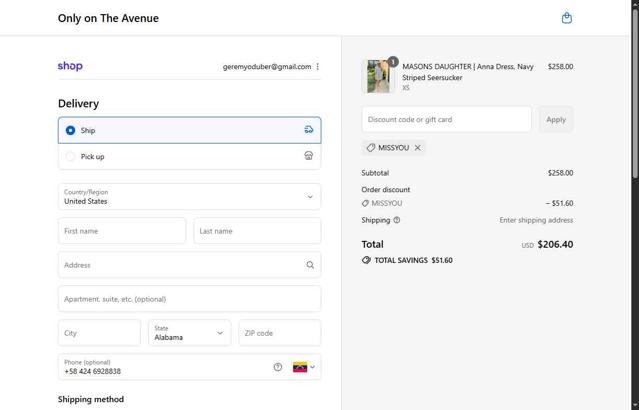Click the Phone optional field
Image resolution: width=639 pixels, height=410 pixels.
(189, 367)
